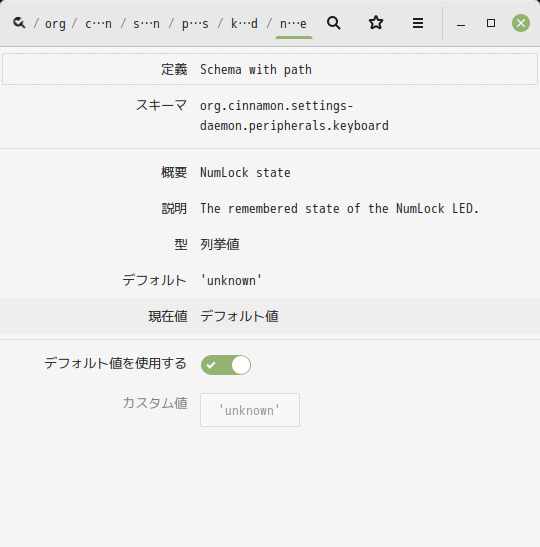
Task: Go to 'org' path segment
Action: 55,24
